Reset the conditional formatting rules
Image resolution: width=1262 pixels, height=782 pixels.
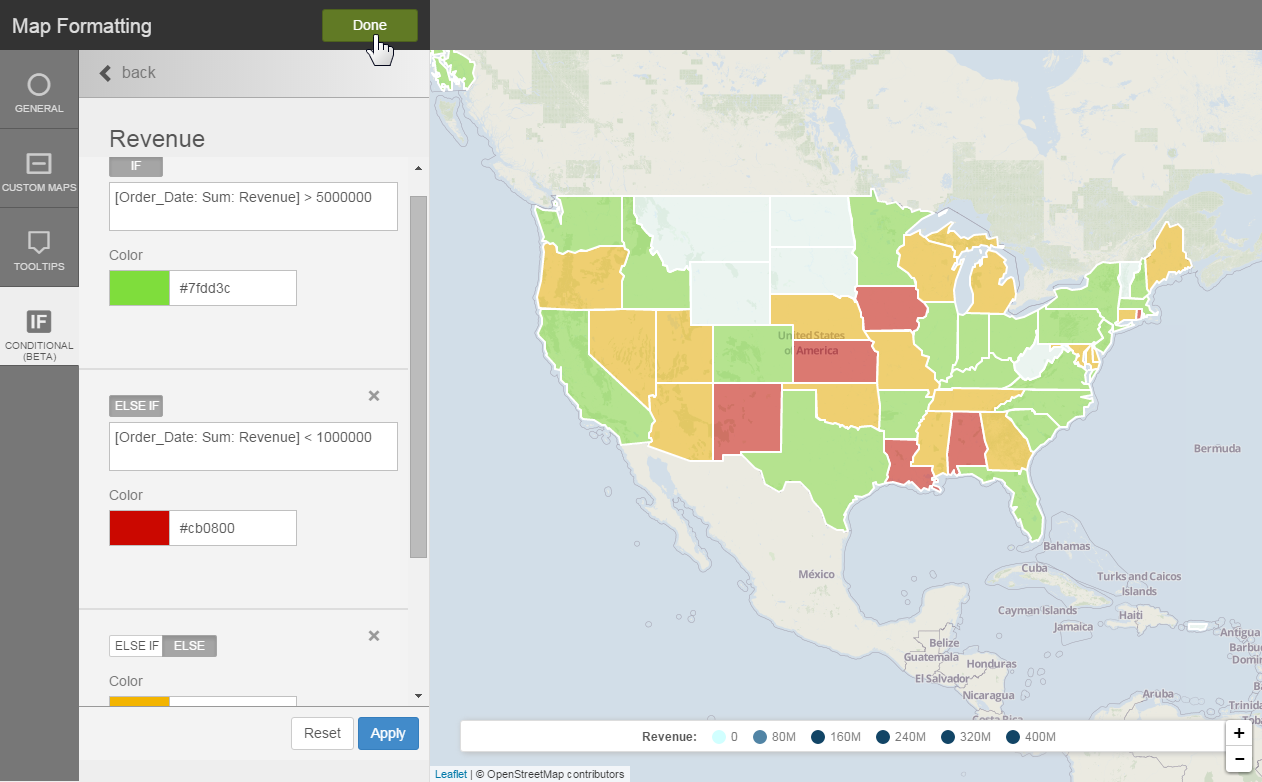point(322,733)
